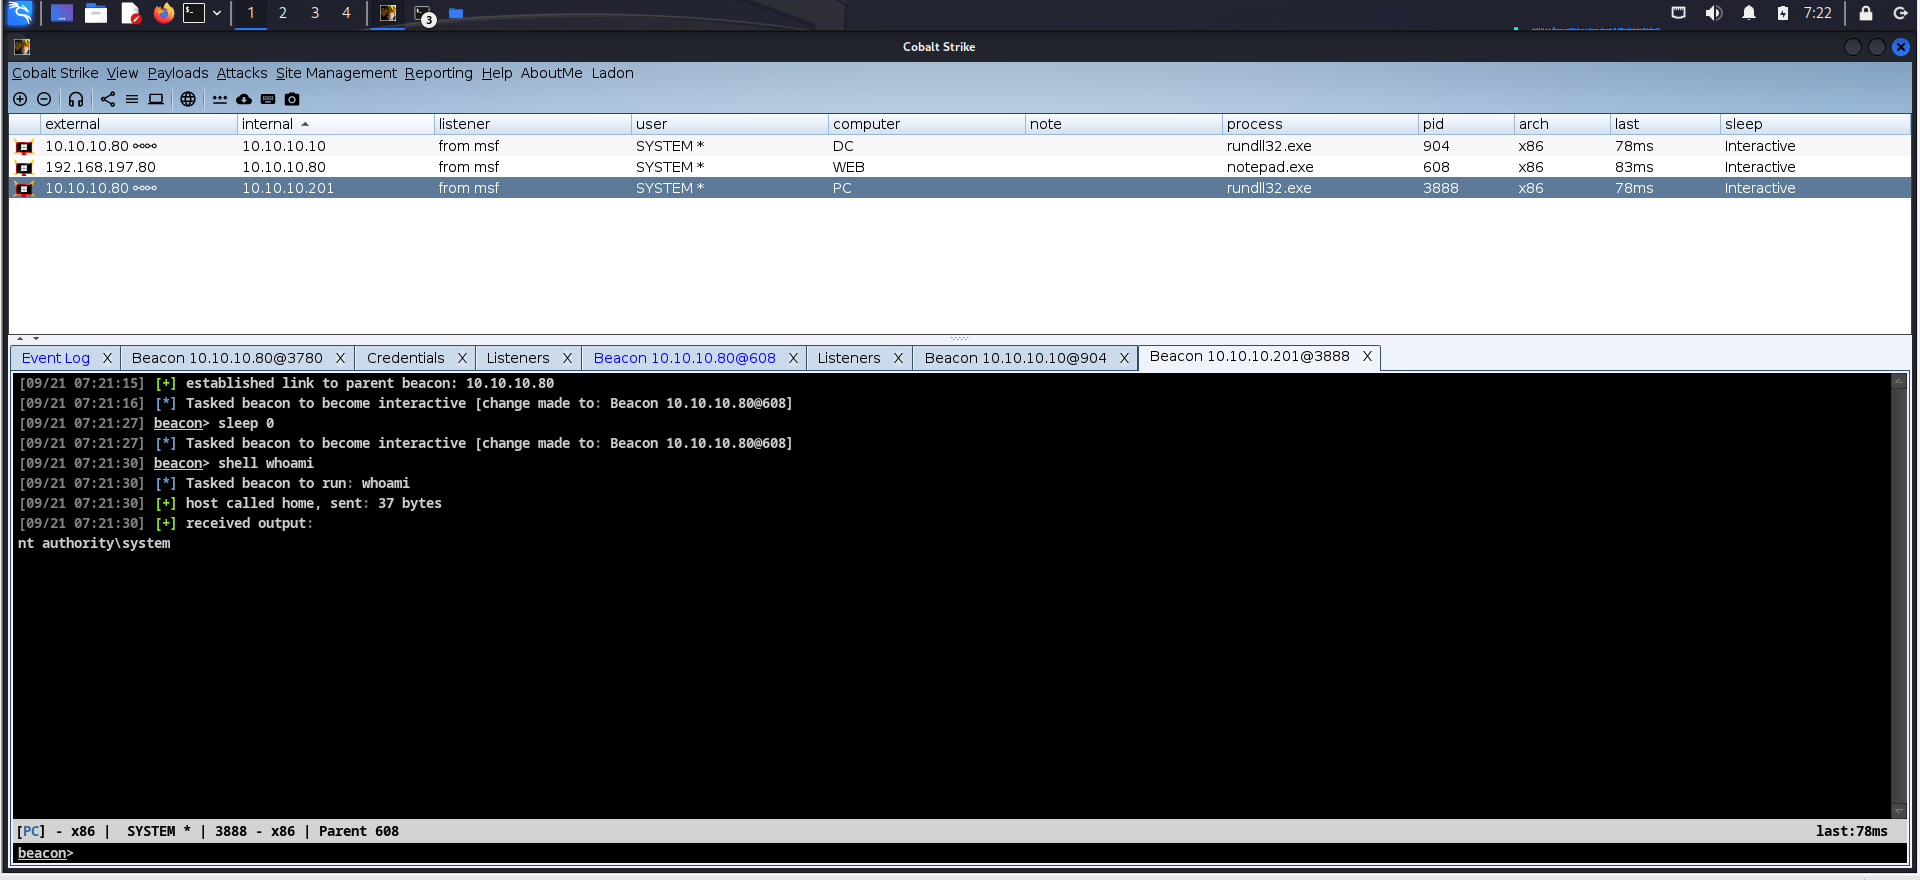Close the Credentials tab
Screen dimensions: 1920x880
[x=462, y=358]
